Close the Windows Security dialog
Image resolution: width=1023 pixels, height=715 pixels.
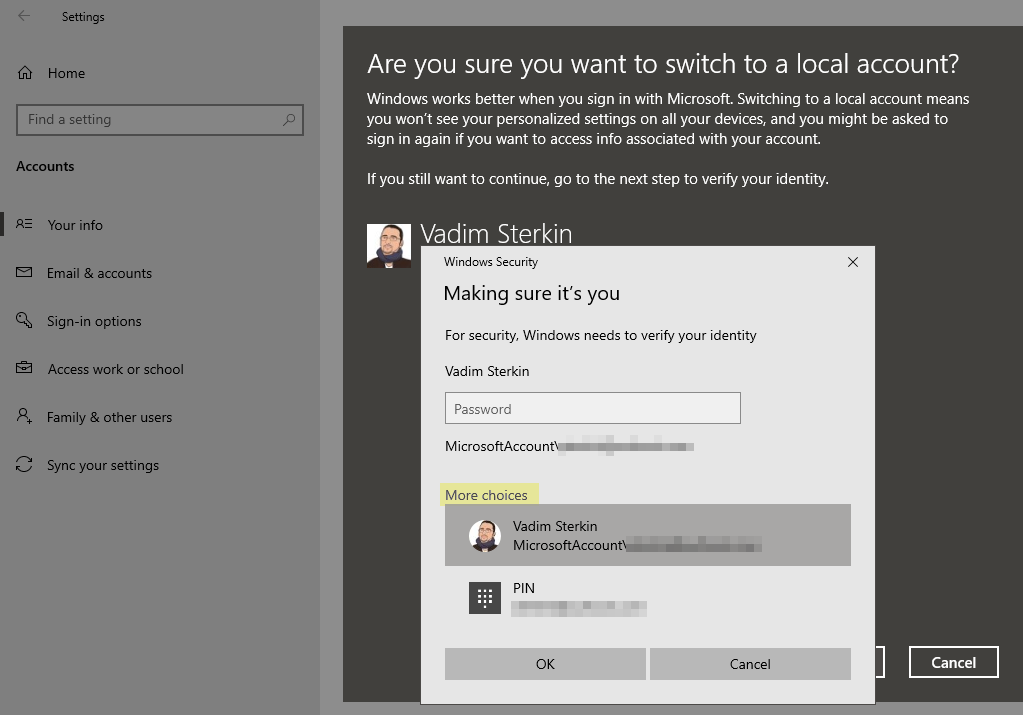point(853,262)
